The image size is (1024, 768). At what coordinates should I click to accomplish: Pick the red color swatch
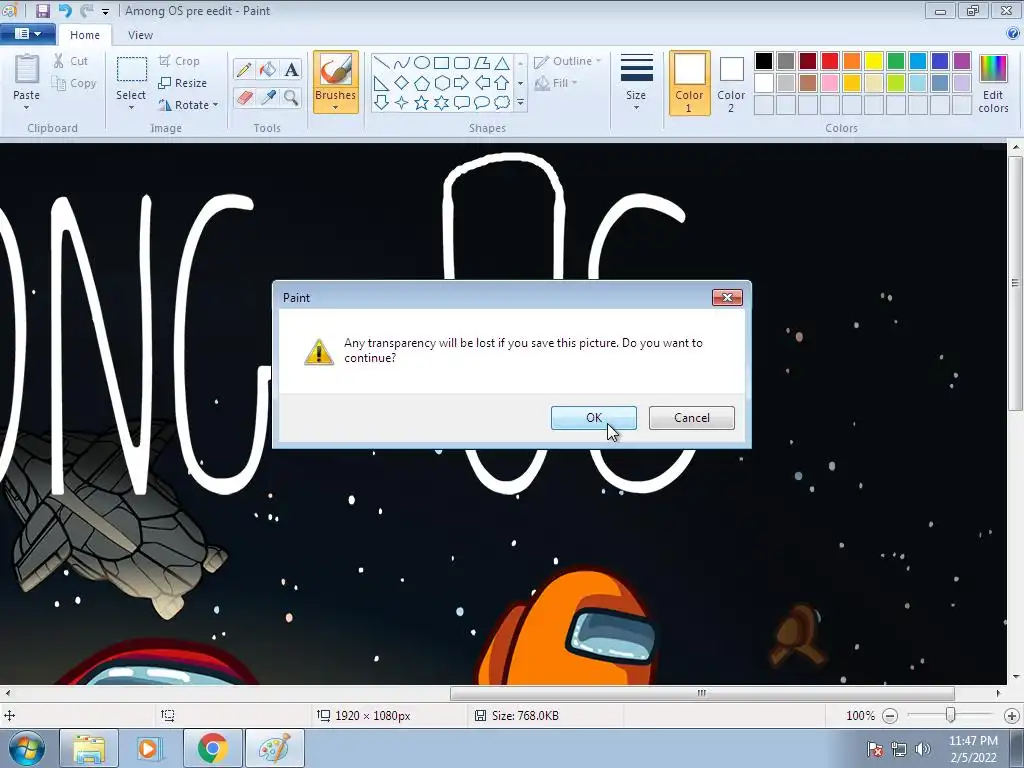830,61
